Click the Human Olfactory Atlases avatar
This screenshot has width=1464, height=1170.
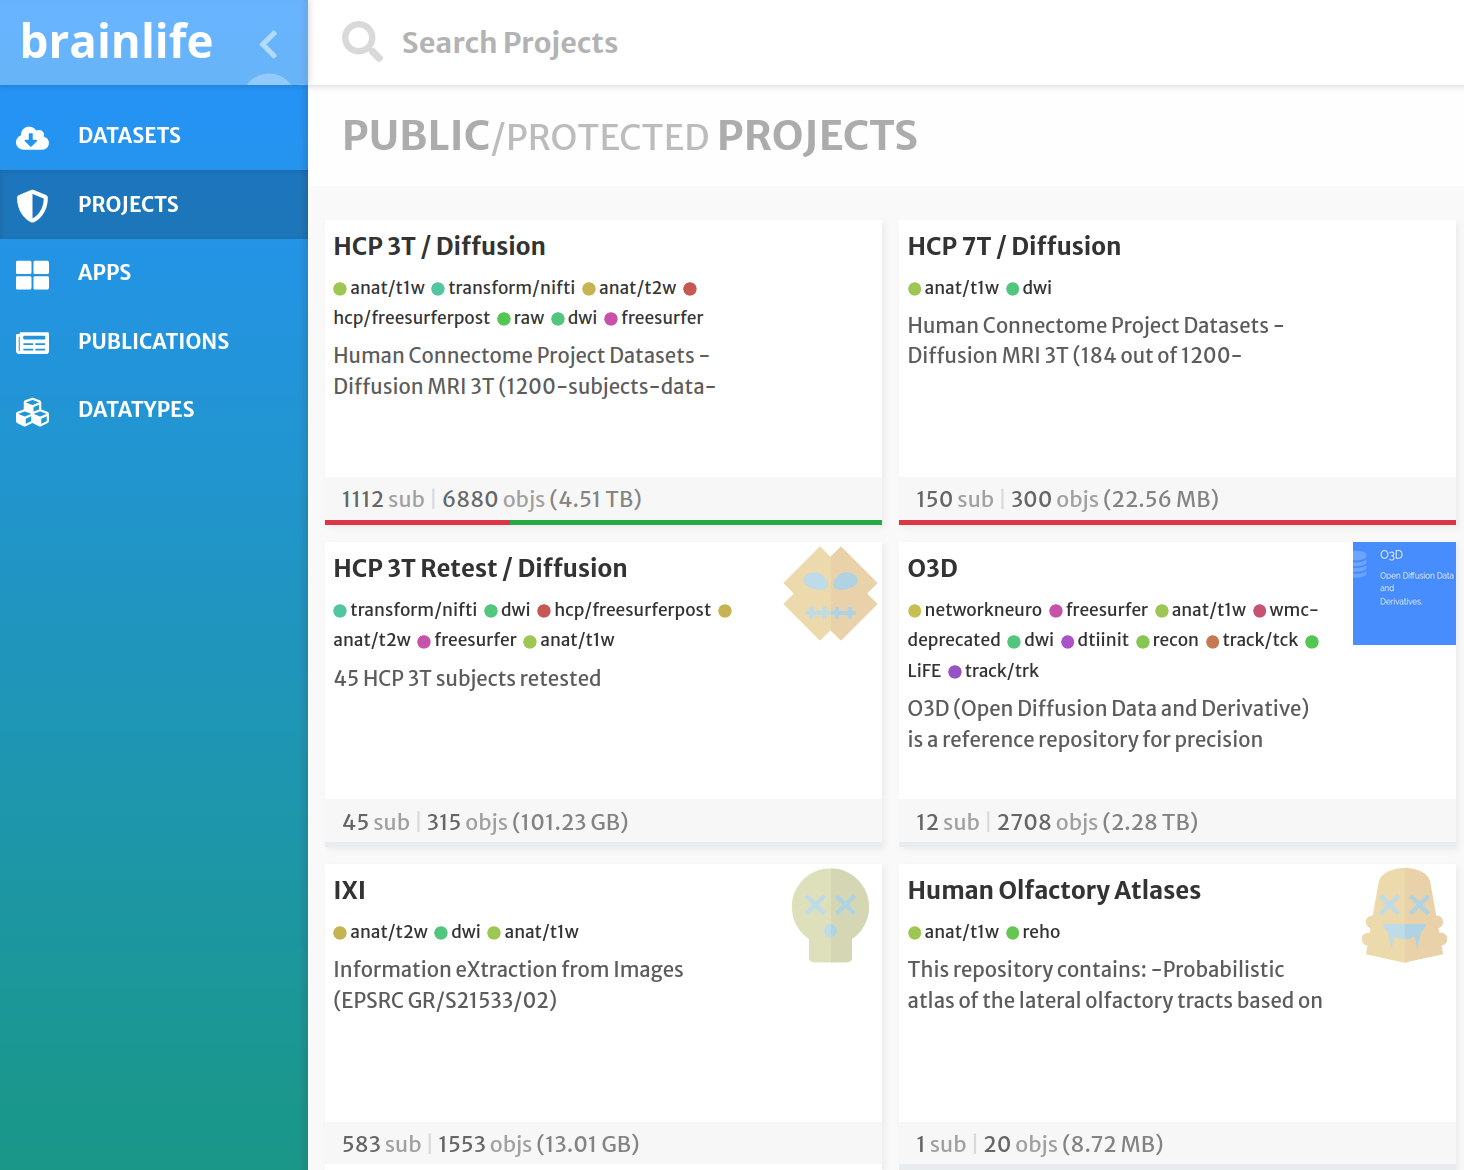pos(1404,915)
